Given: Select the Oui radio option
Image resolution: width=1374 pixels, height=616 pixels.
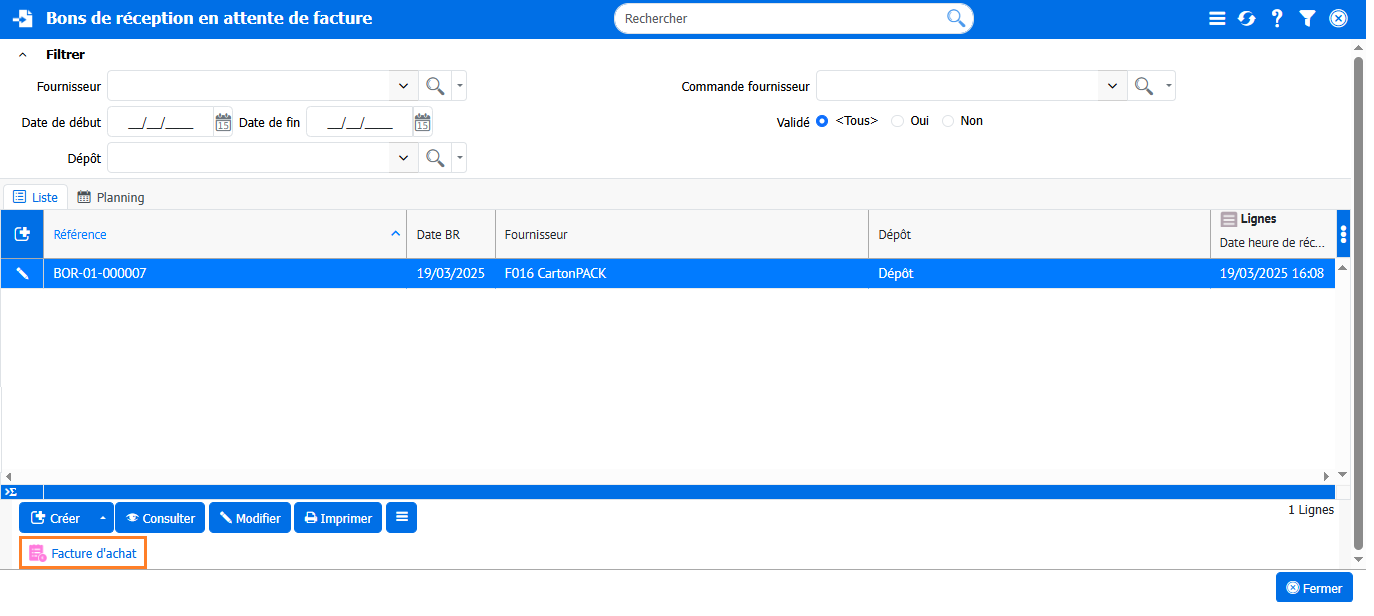Looking at the screenshot, I should click(897, 121).
